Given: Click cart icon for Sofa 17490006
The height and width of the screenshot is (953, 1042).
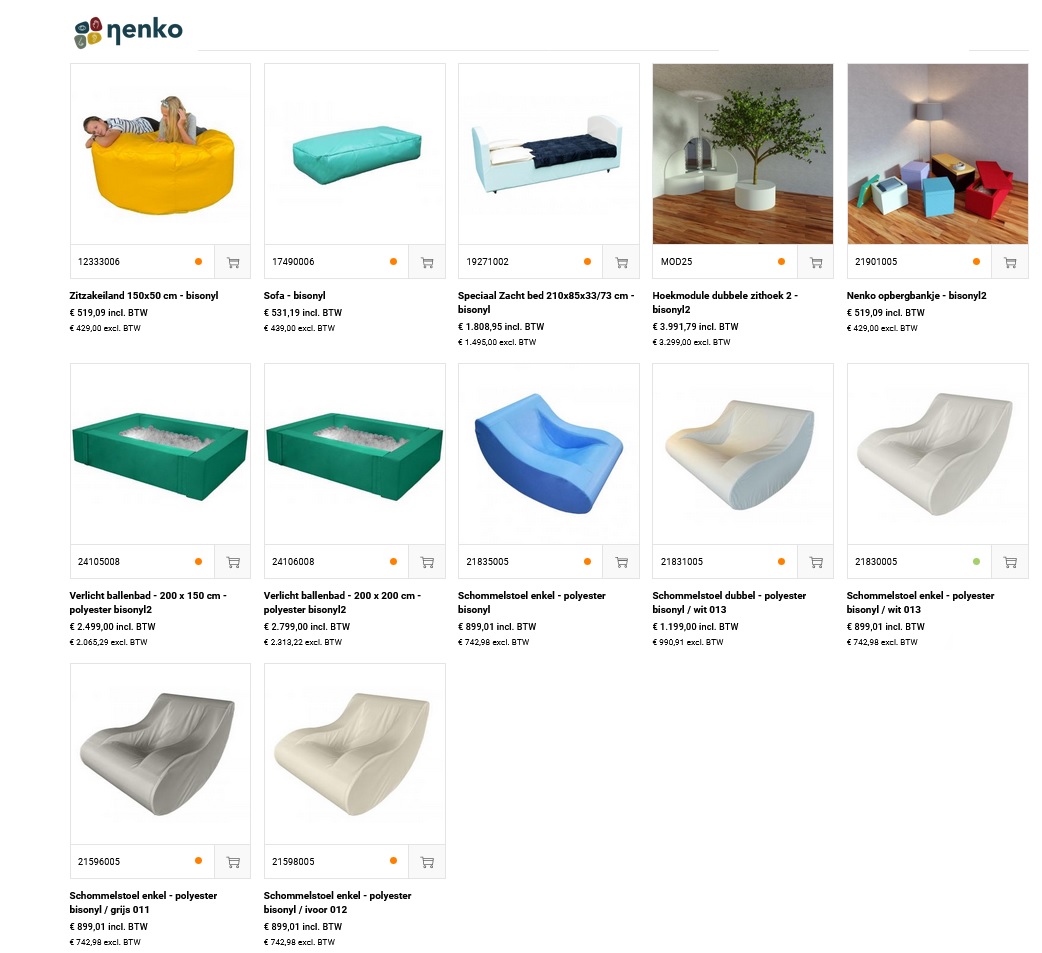Looking at the screenshot, I should (x=427, y=262).
